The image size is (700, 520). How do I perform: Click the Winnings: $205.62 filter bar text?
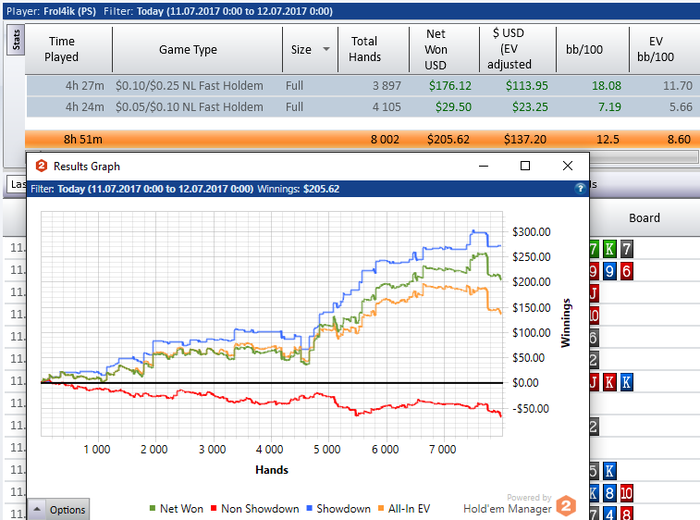(298, 189)
